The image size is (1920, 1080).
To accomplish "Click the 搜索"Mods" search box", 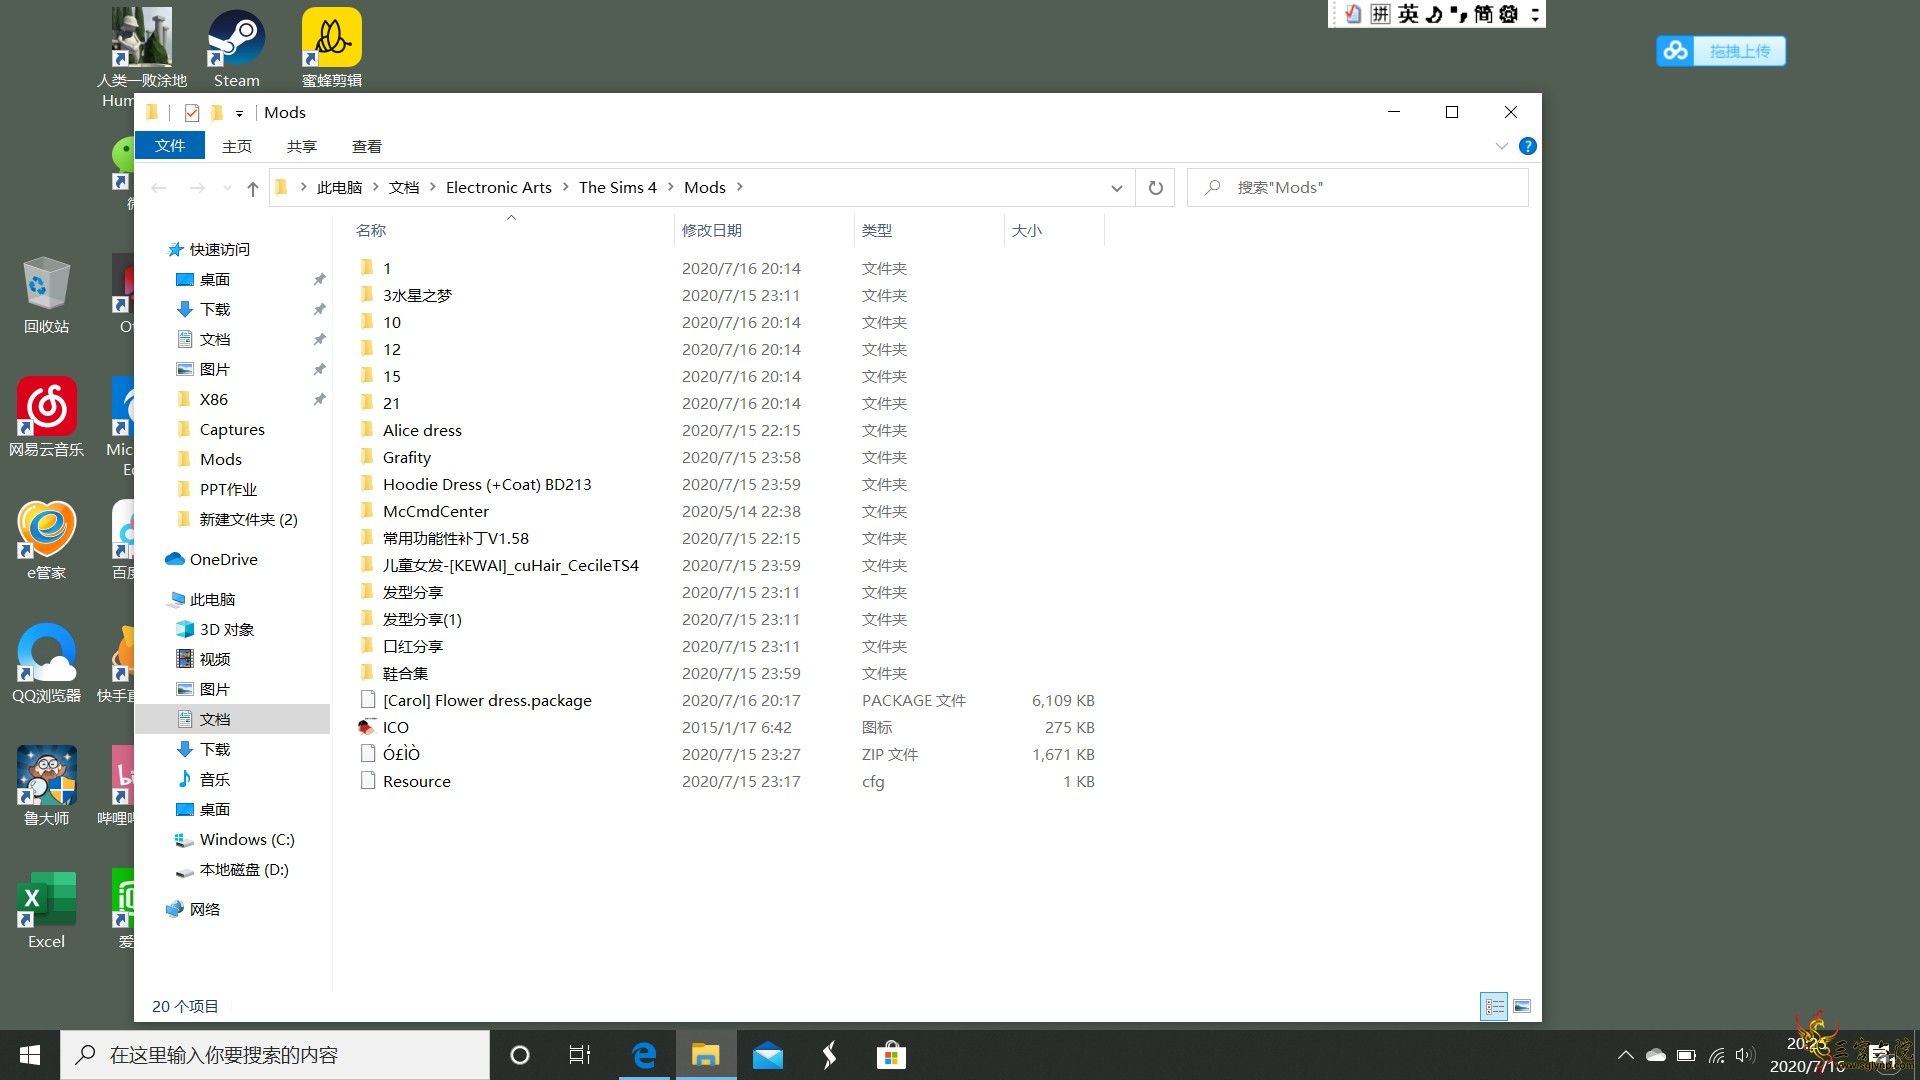I will click(1357, 187).
